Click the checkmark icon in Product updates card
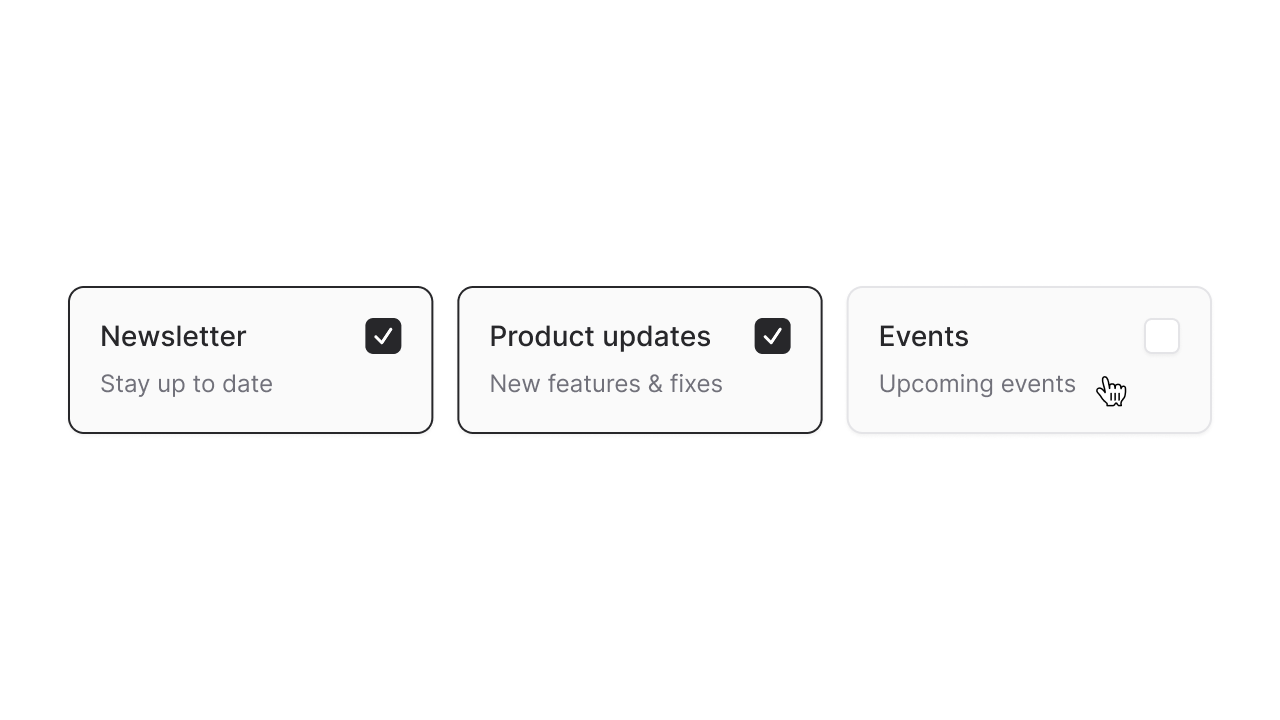The height and width of the screenshot is (720, 1280). pyautogui.click(x=772, y=336)
